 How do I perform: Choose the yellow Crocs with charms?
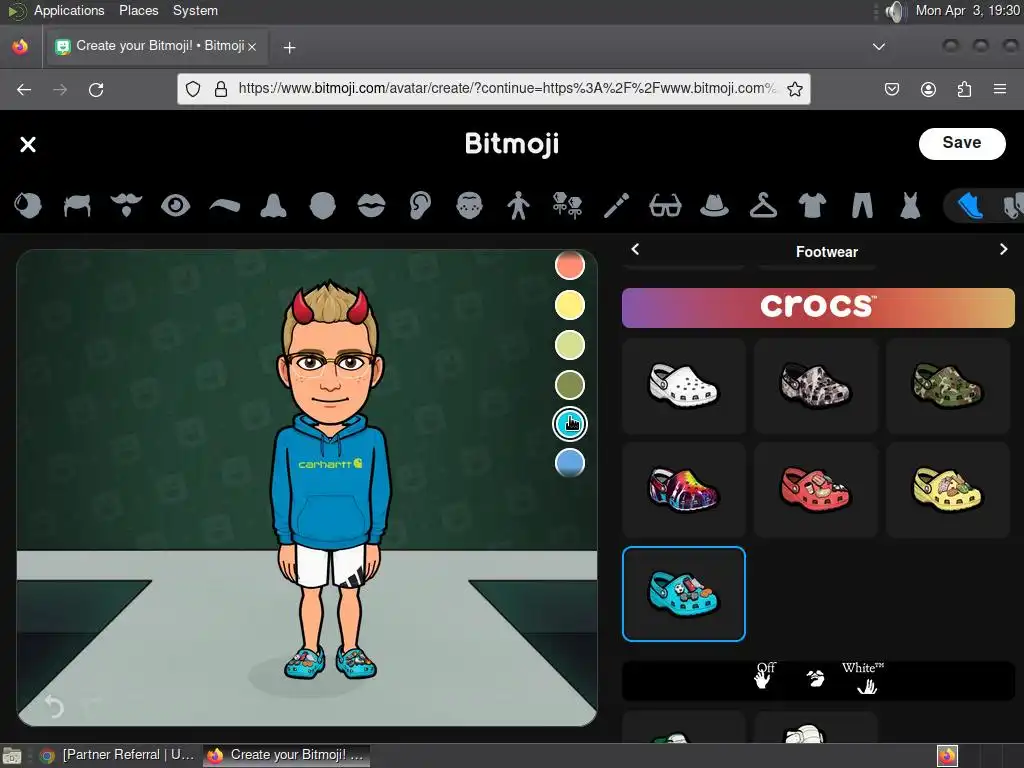point(948,490)
